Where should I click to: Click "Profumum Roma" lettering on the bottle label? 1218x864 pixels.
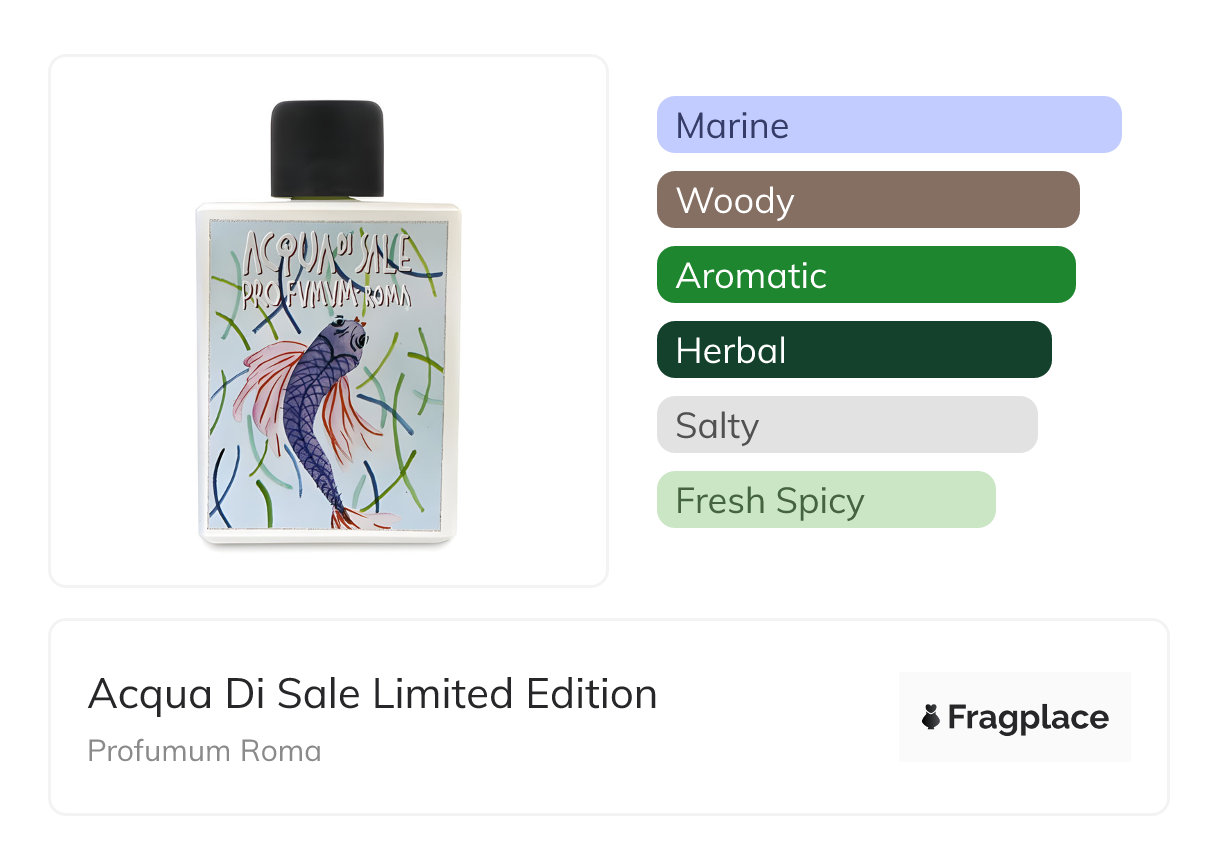(327, 293)
